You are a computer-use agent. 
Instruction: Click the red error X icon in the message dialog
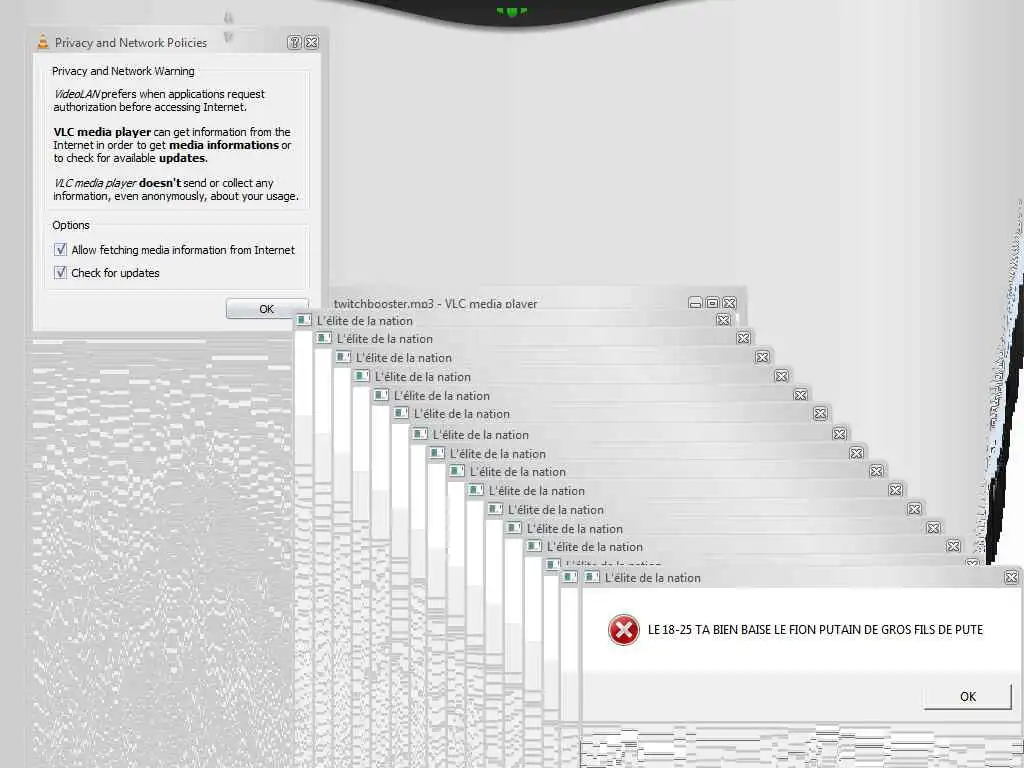(x=624, y=630)
